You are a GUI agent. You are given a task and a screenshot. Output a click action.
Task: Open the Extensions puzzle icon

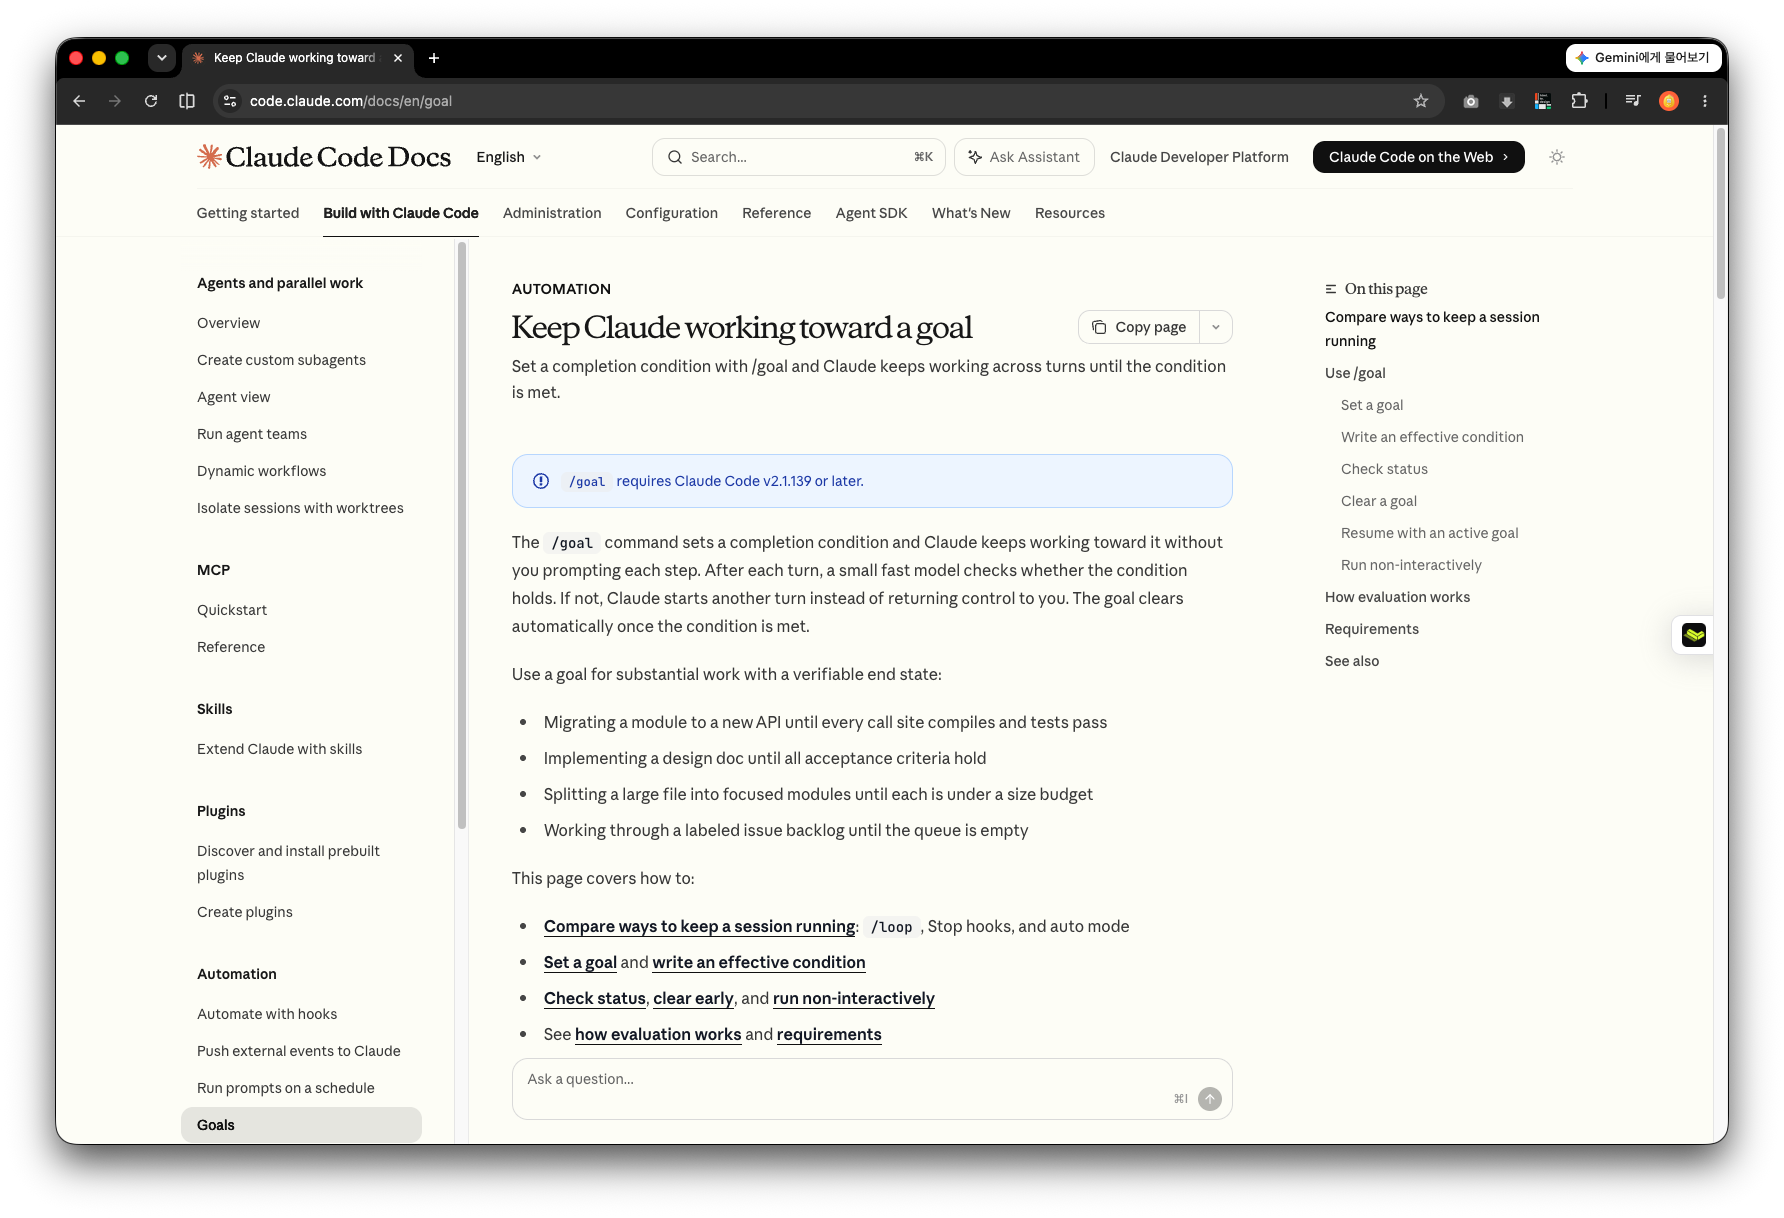[x=1579, y=101]
